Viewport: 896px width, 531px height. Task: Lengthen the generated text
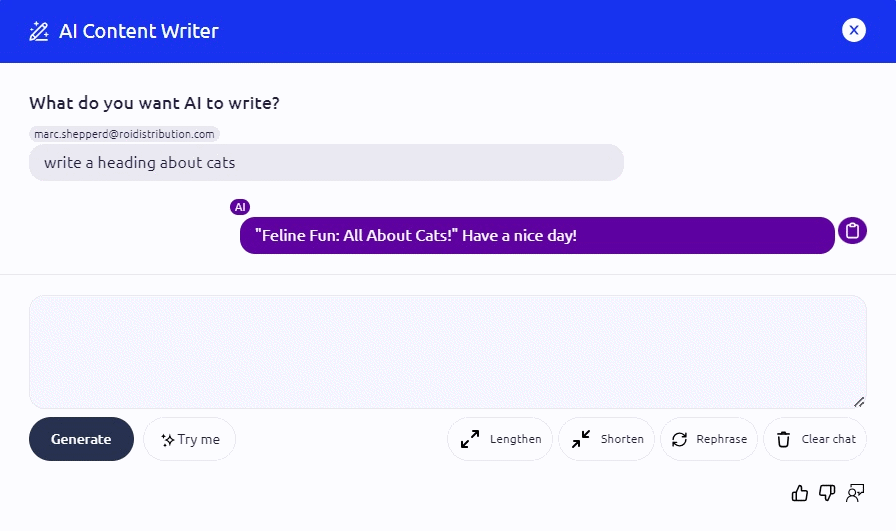(500, 439)
